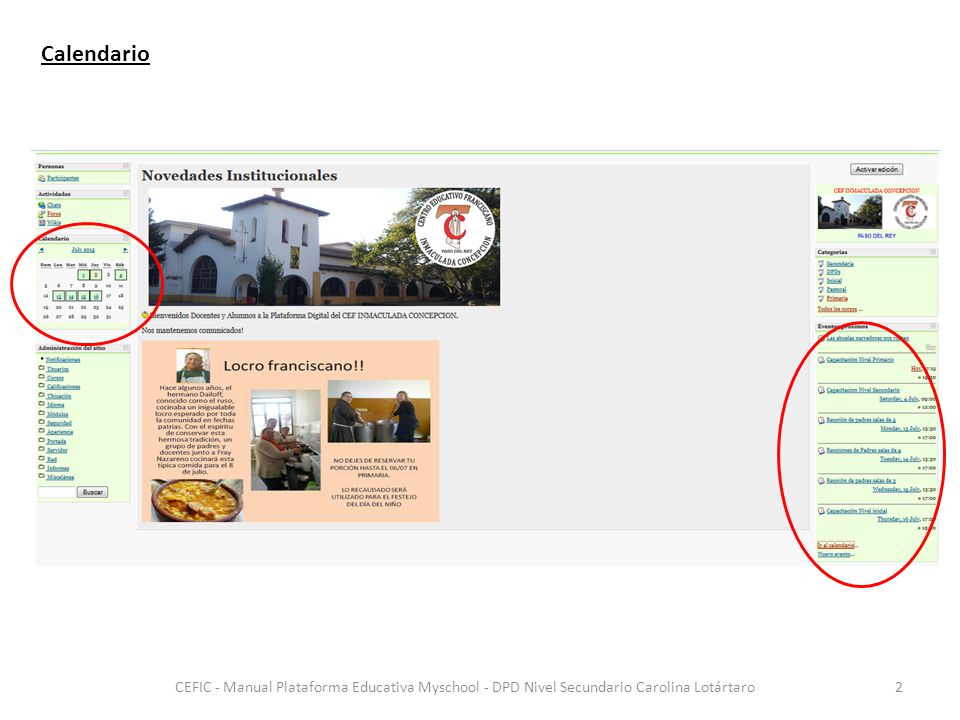
Task: Collapse the Actividades block
Action: (x=126, y=193)
